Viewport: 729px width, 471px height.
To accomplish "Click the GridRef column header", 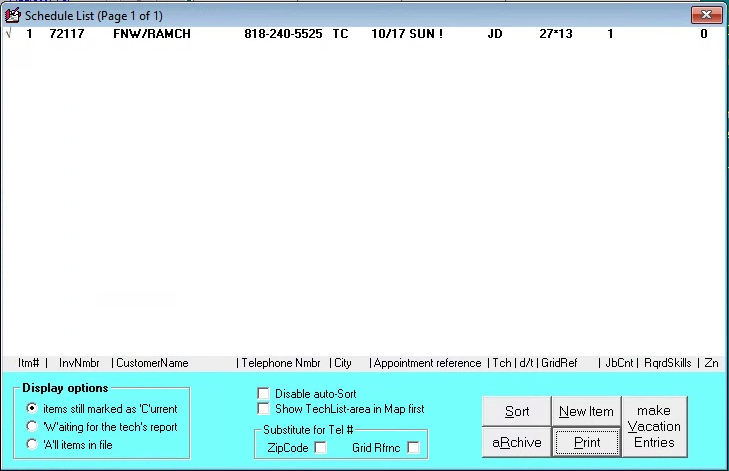I will [559, 363].
